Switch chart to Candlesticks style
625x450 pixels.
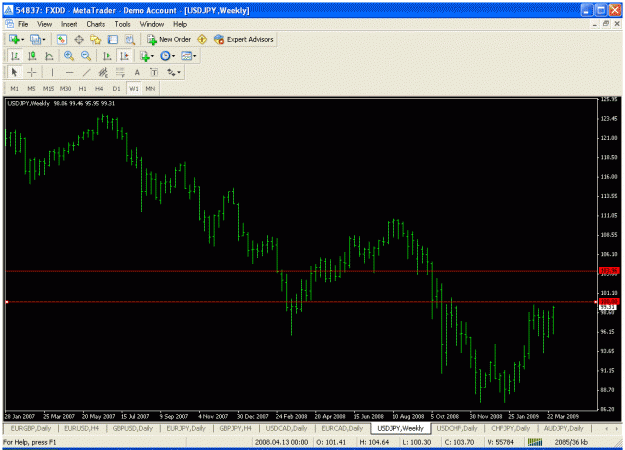point(32,56)
